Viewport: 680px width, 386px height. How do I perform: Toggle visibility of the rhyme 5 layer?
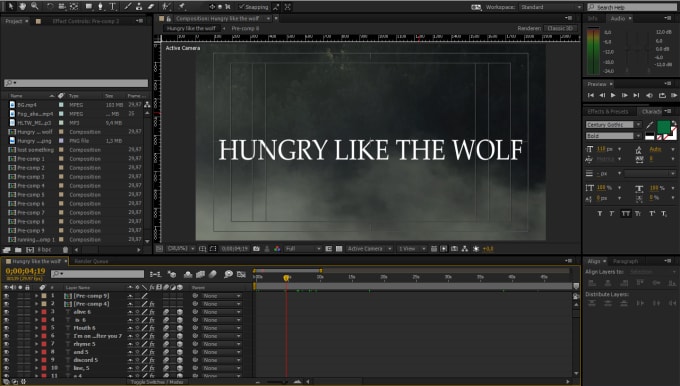click(x=7, y=344)
